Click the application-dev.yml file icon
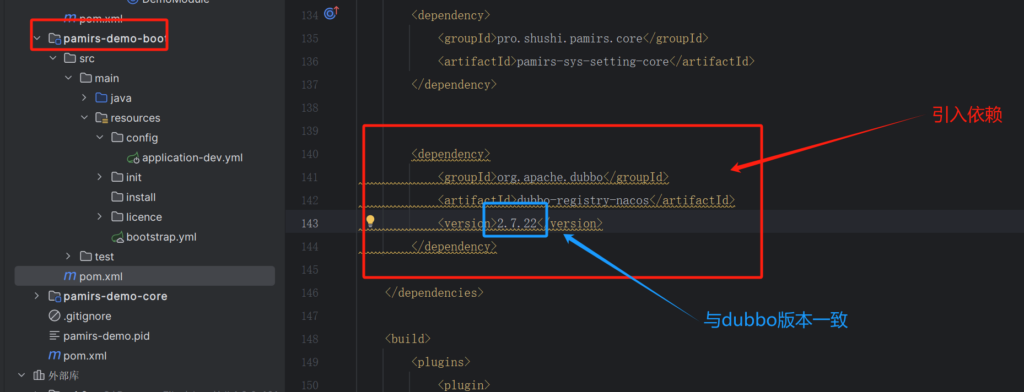This screenshot has width=1024, height=392. click(x=133, y=157)
